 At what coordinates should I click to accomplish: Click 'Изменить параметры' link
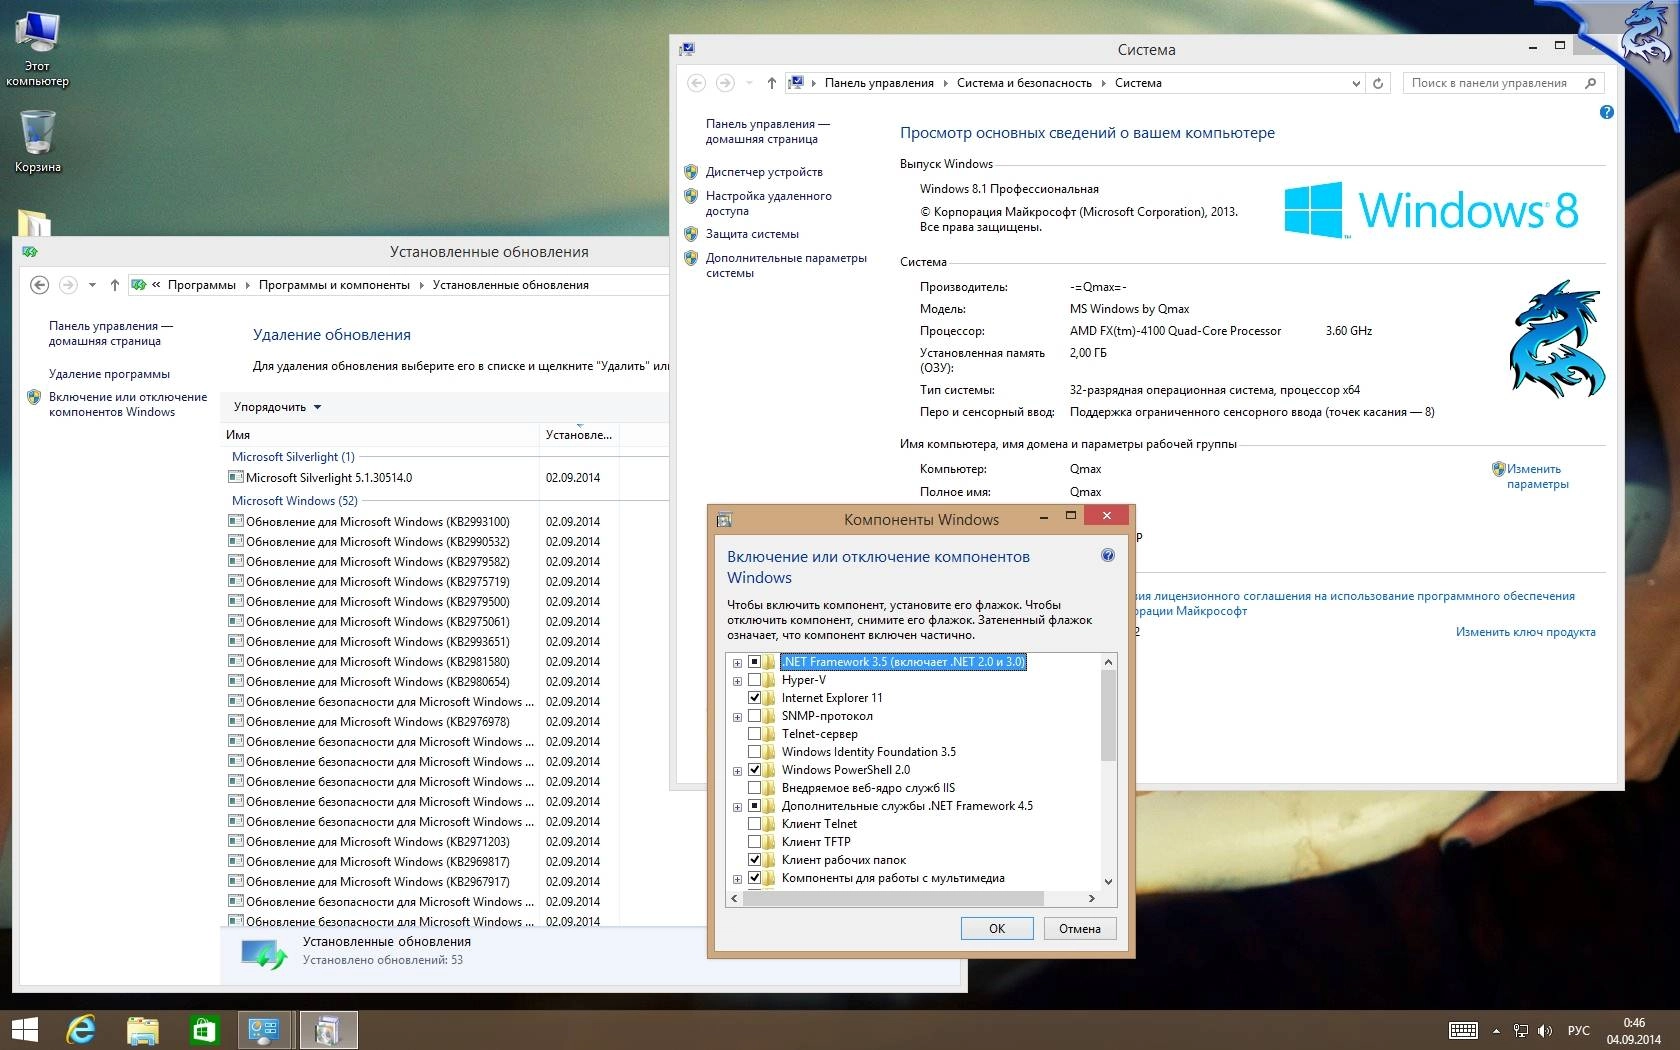tap(1538, 476)
